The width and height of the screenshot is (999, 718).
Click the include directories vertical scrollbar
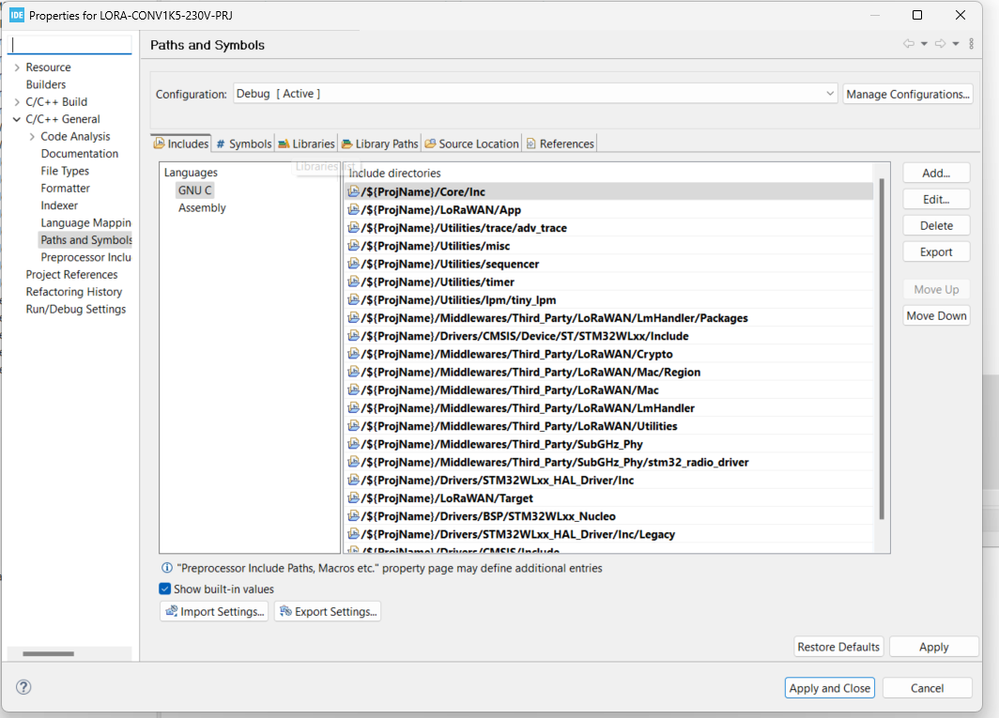tap(882, 348)
